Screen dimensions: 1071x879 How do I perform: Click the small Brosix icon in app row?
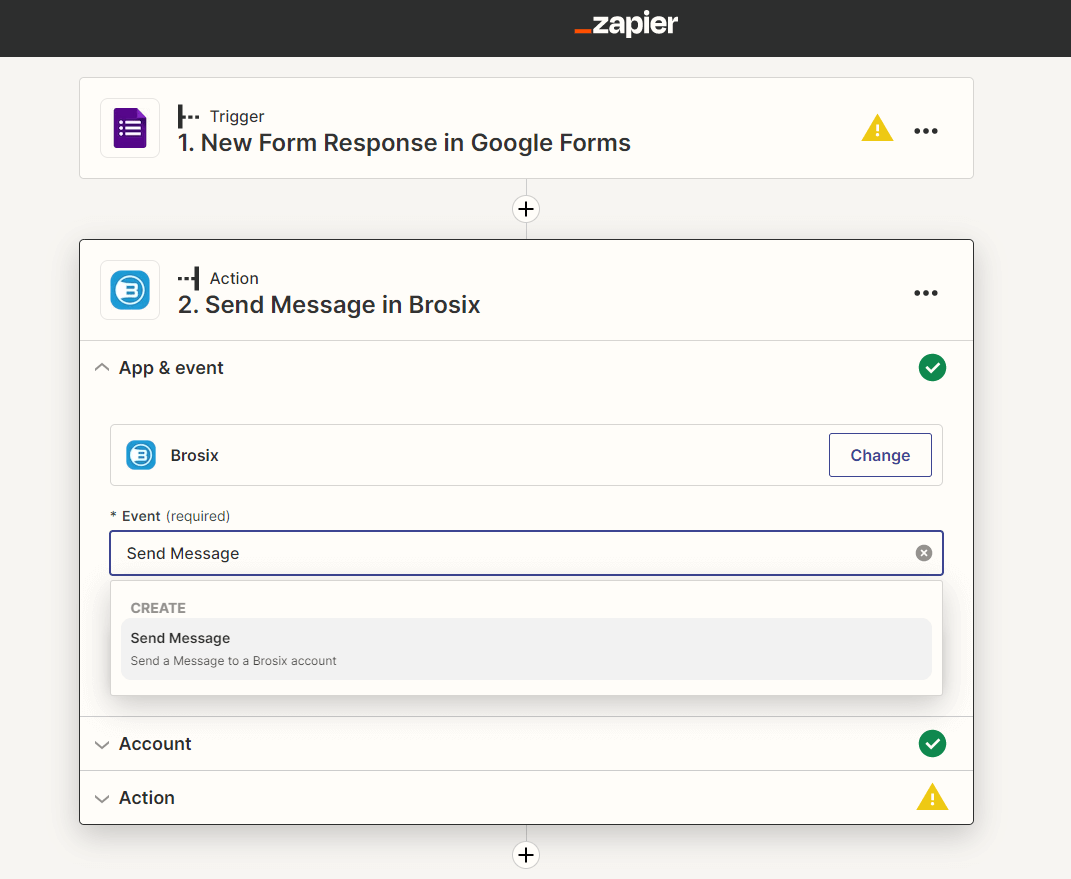(x=141, y=455)
